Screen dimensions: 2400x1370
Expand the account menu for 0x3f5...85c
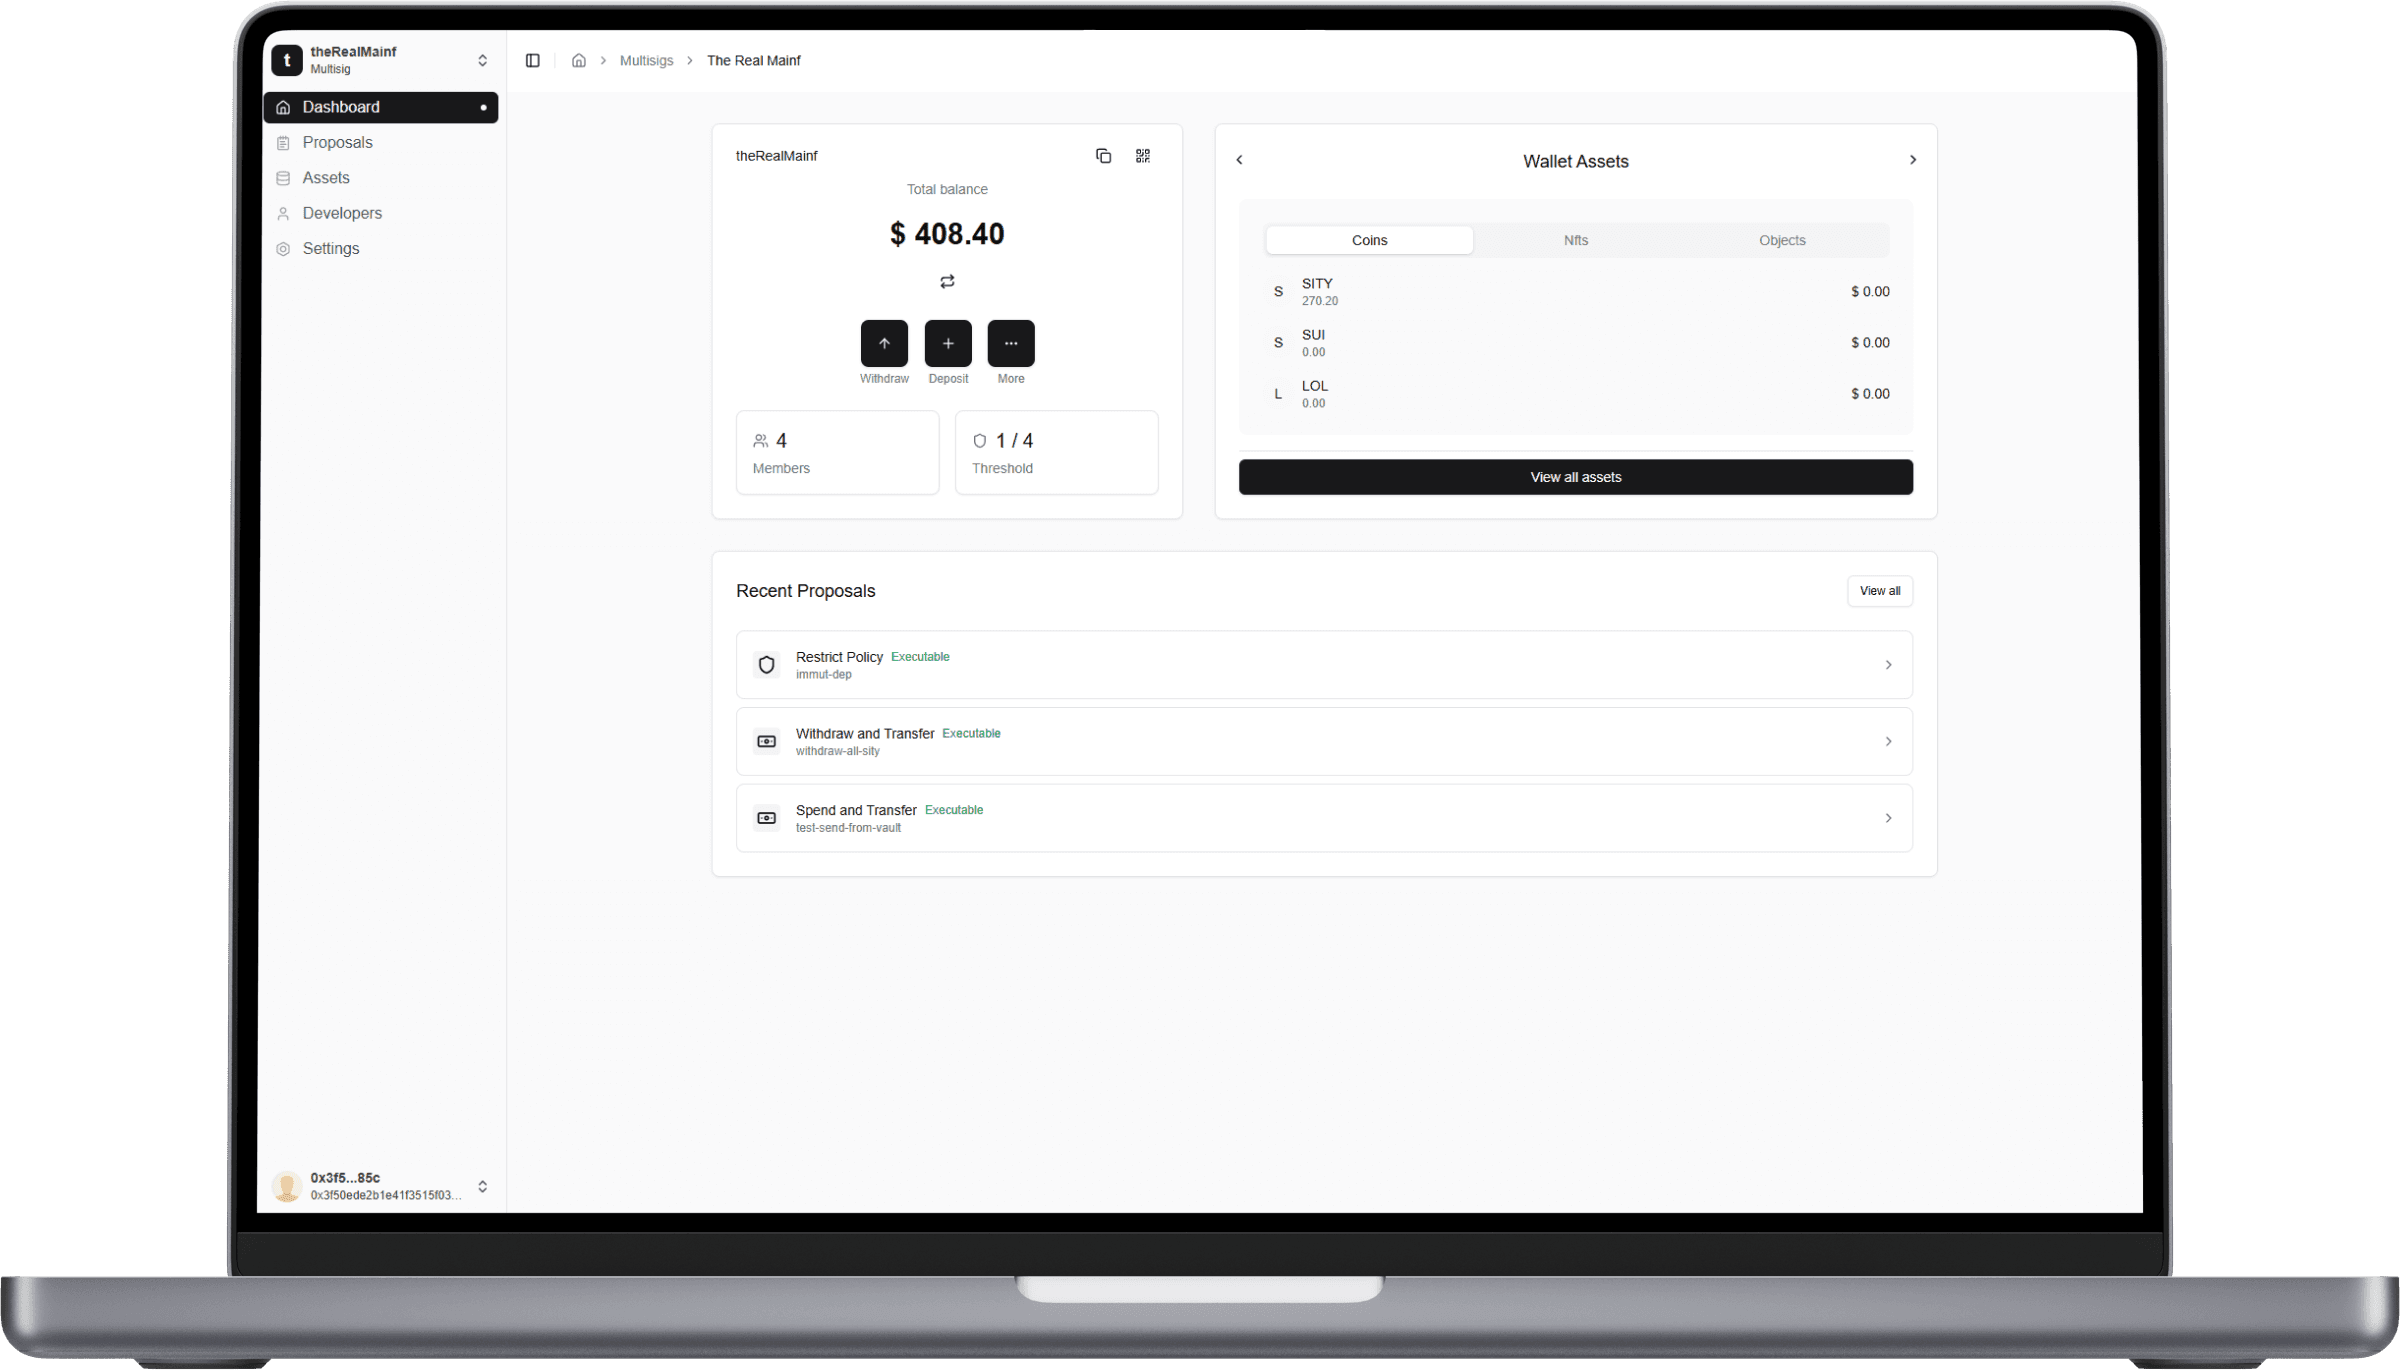point(483,1186)
